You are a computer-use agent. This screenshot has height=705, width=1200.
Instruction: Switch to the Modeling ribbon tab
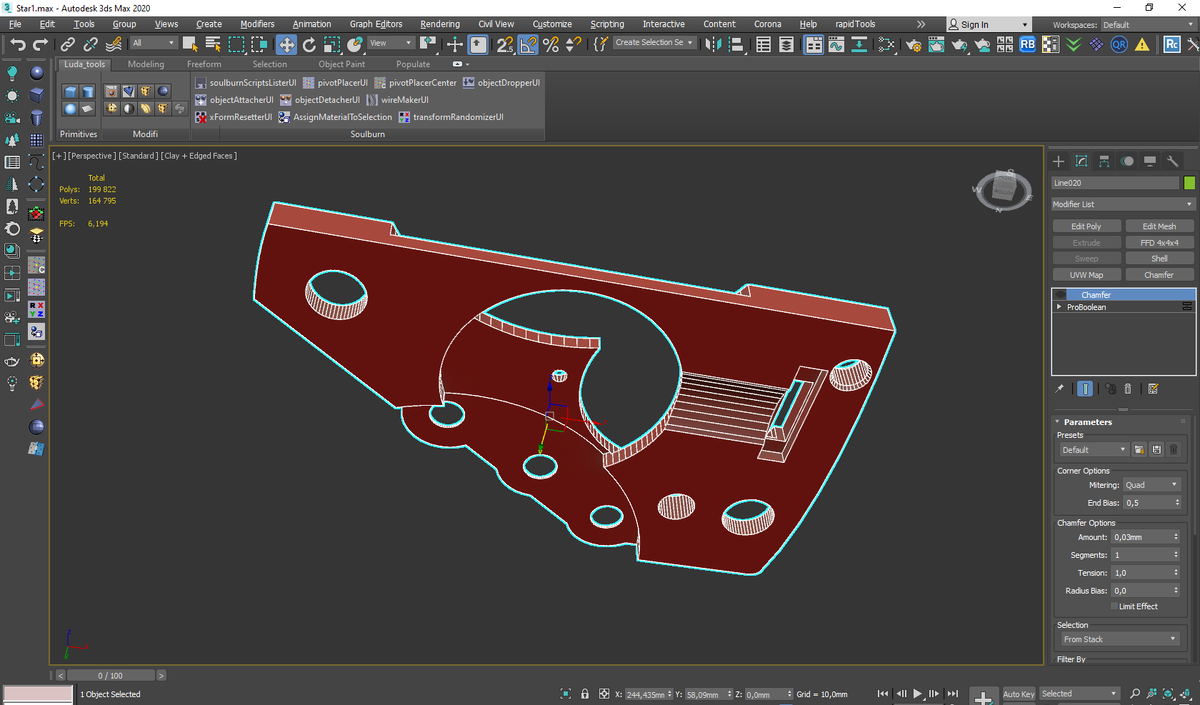coord(146,64)
